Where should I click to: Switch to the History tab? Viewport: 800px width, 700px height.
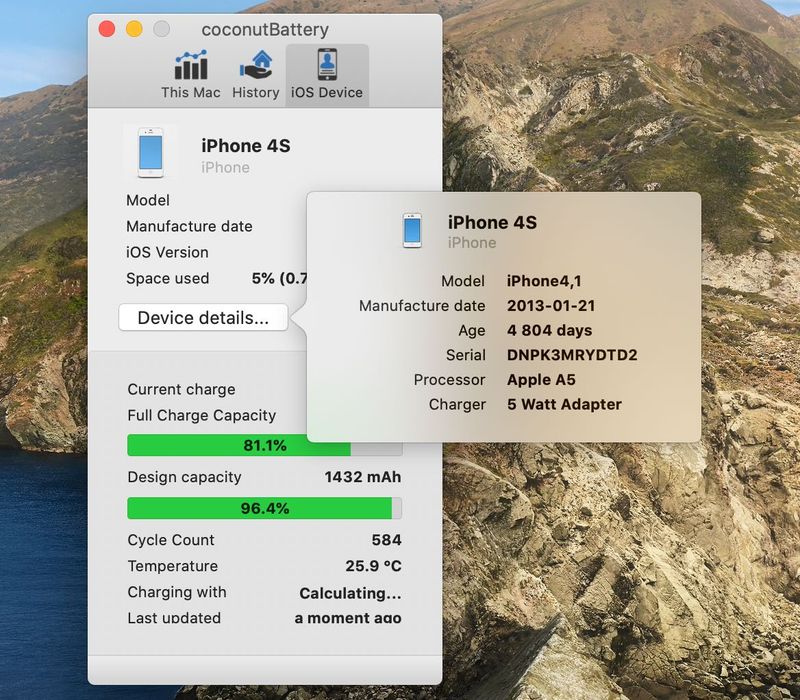click(x=256, y=74)
